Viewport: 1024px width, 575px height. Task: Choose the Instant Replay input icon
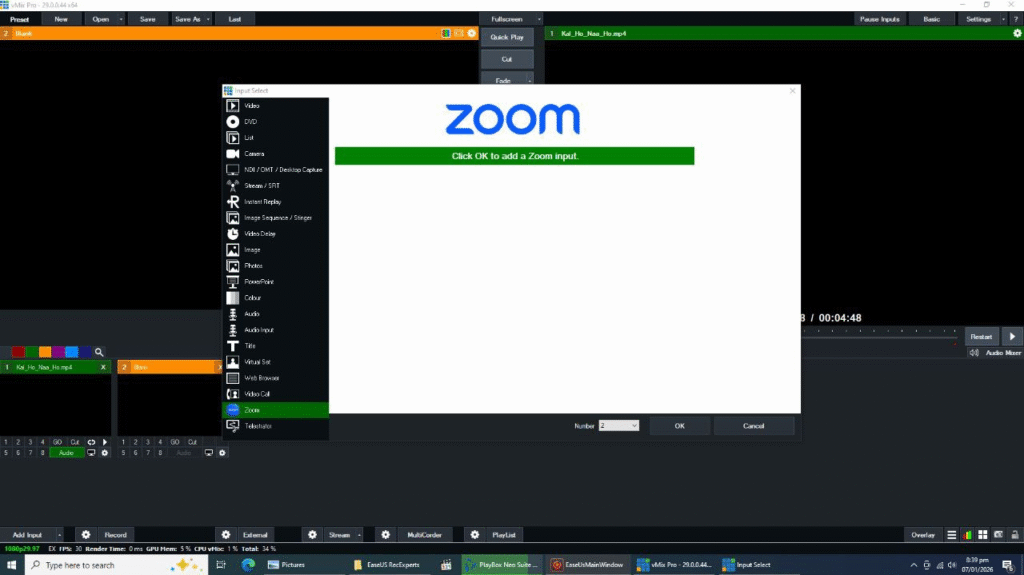(232, 201)
